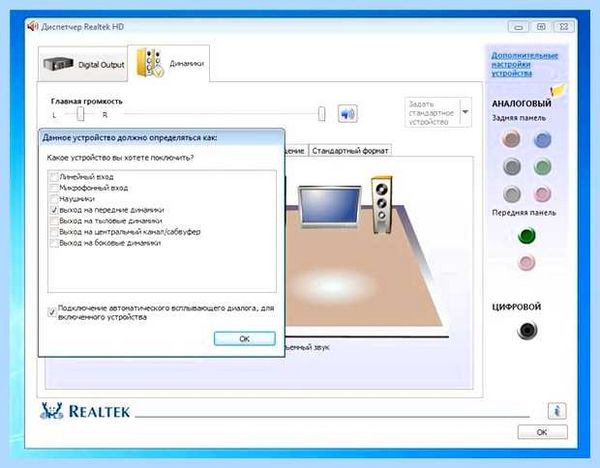600x468 pixels.
Task: Click the gray left bottom rear jack
Action: [511, 194]
